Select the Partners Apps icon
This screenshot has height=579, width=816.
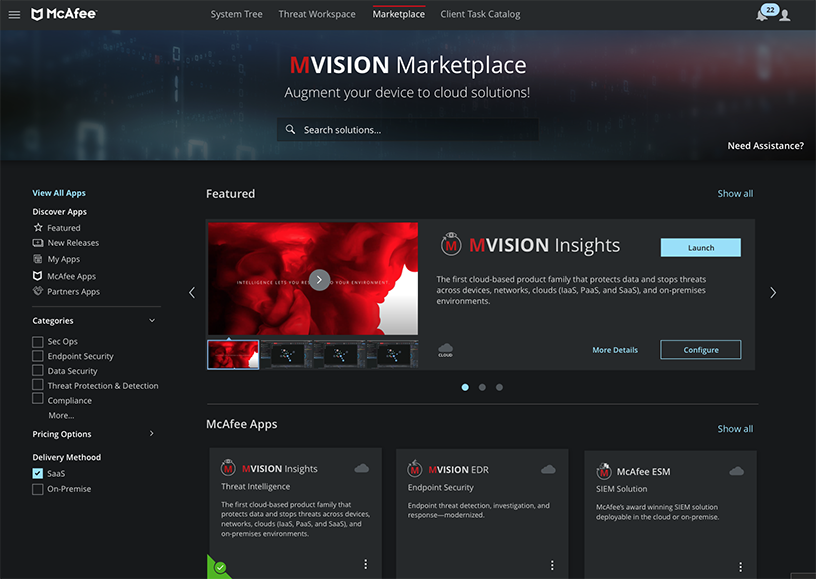click(x=37, y=291)
